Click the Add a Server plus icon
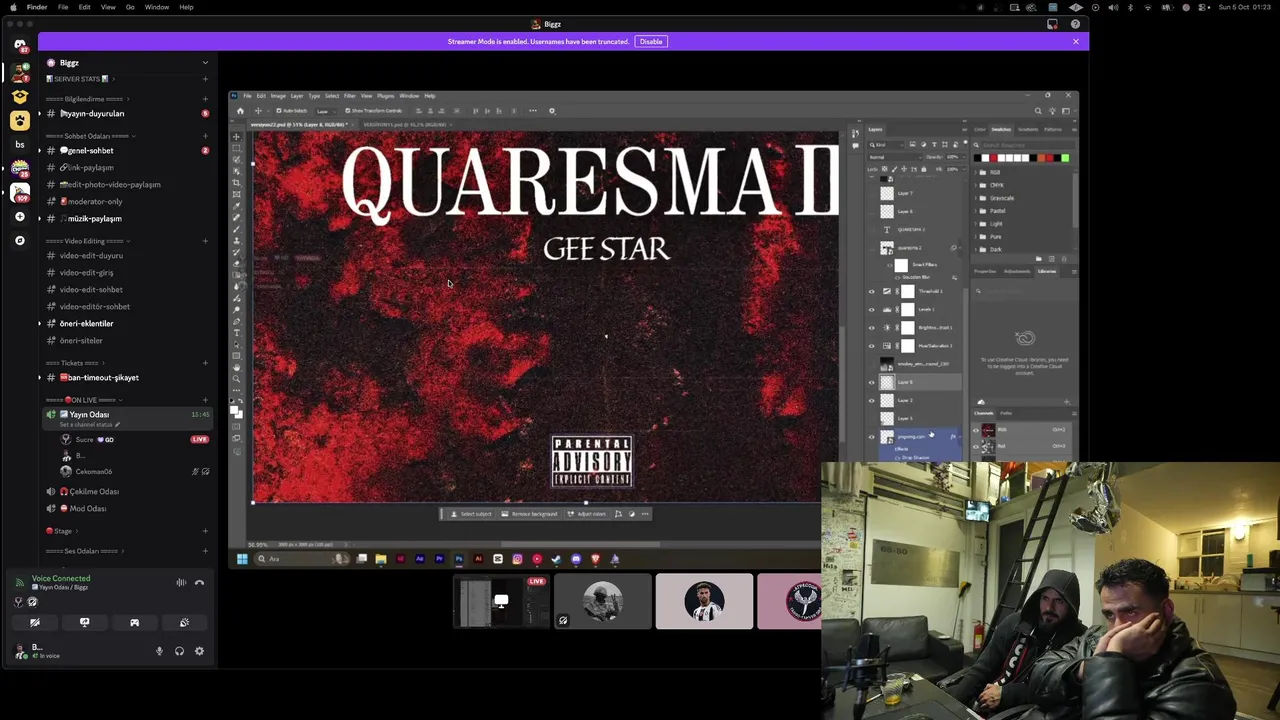 click(19, 216)
